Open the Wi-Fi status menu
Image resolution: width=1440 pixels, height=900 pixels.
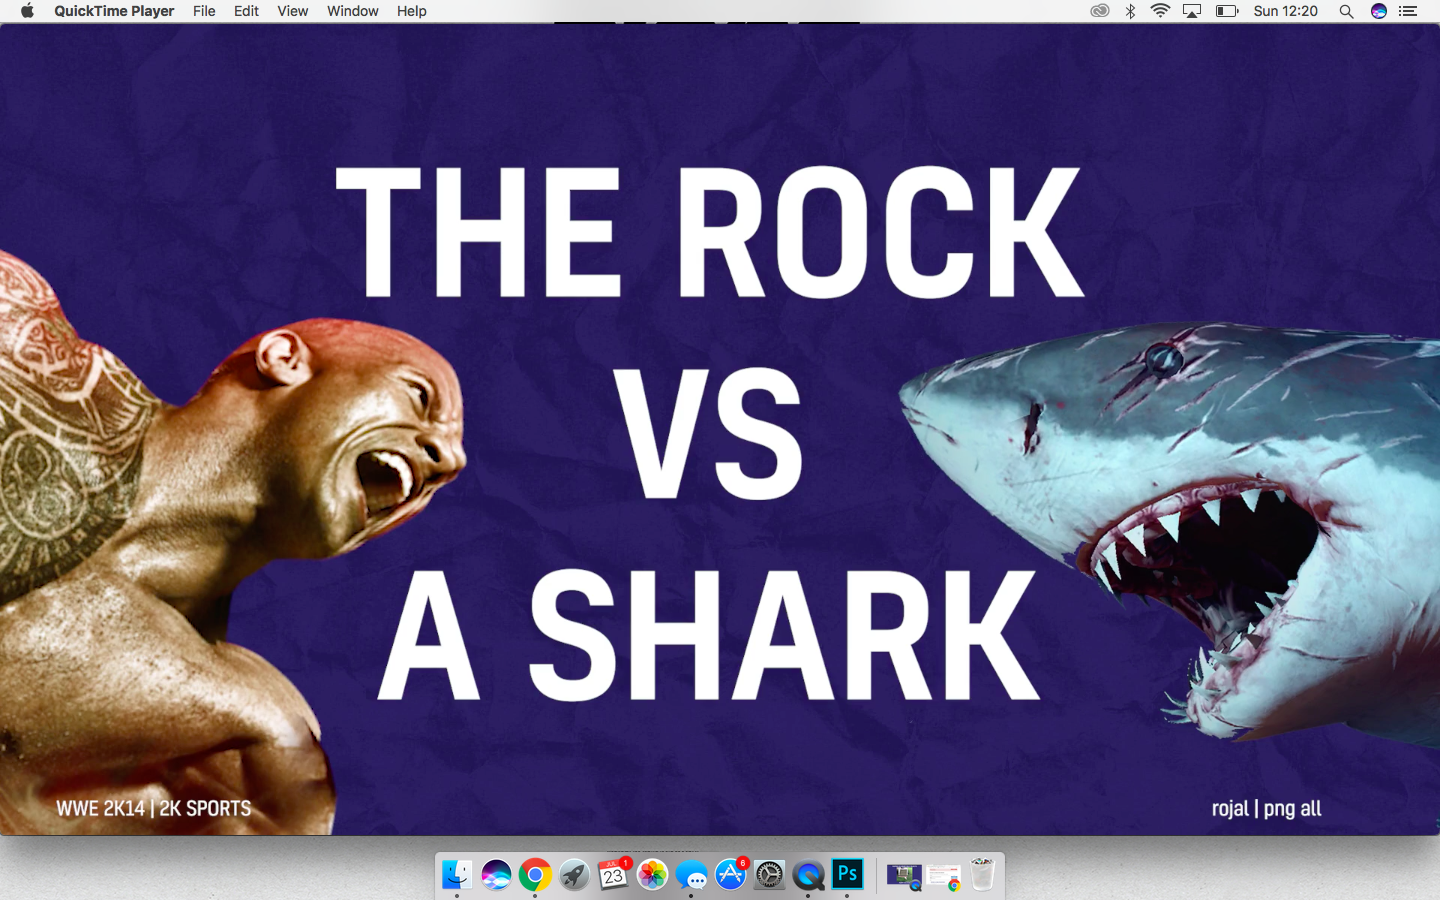(x=1160, y=11)
